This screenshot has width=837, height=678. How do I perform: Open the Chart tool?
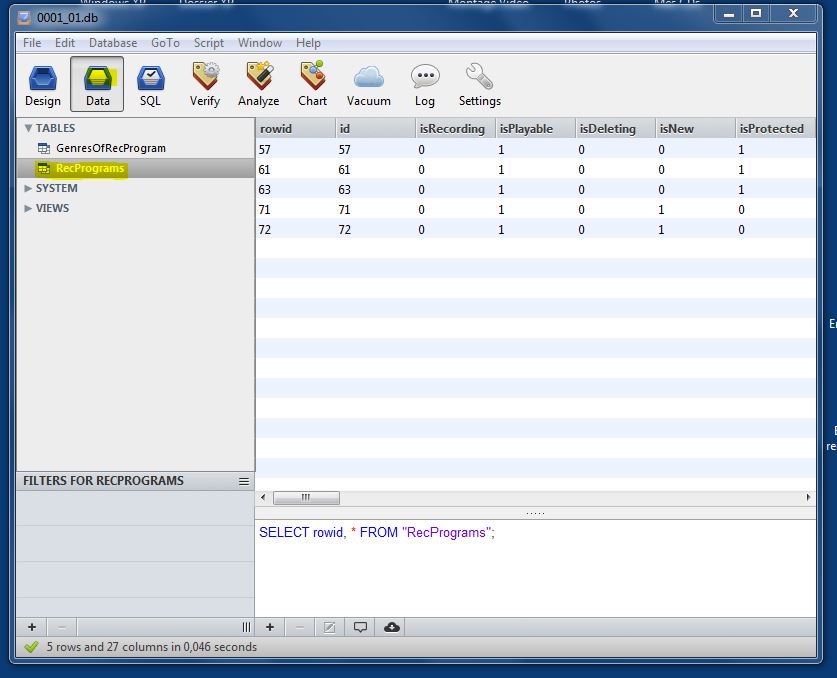point(312,84)
